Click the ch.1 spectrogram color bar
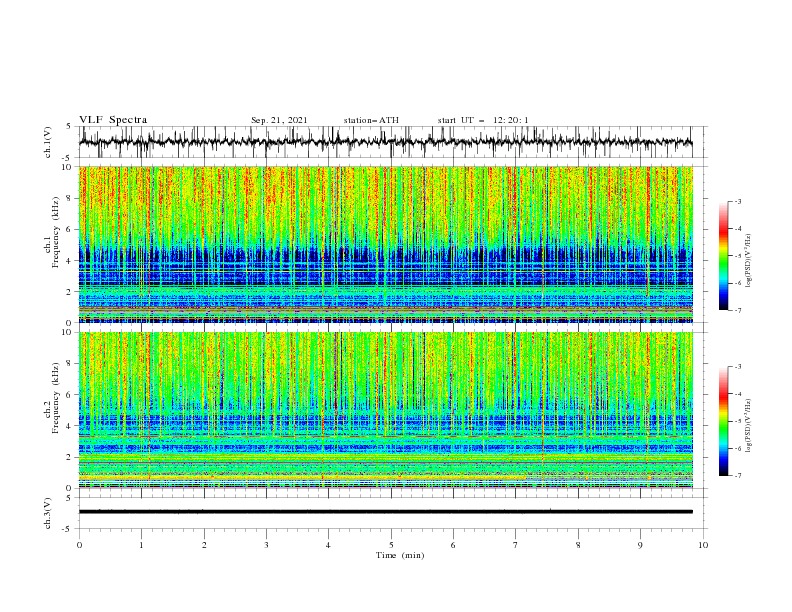This screenshot has height=612, width=792. 724,255
